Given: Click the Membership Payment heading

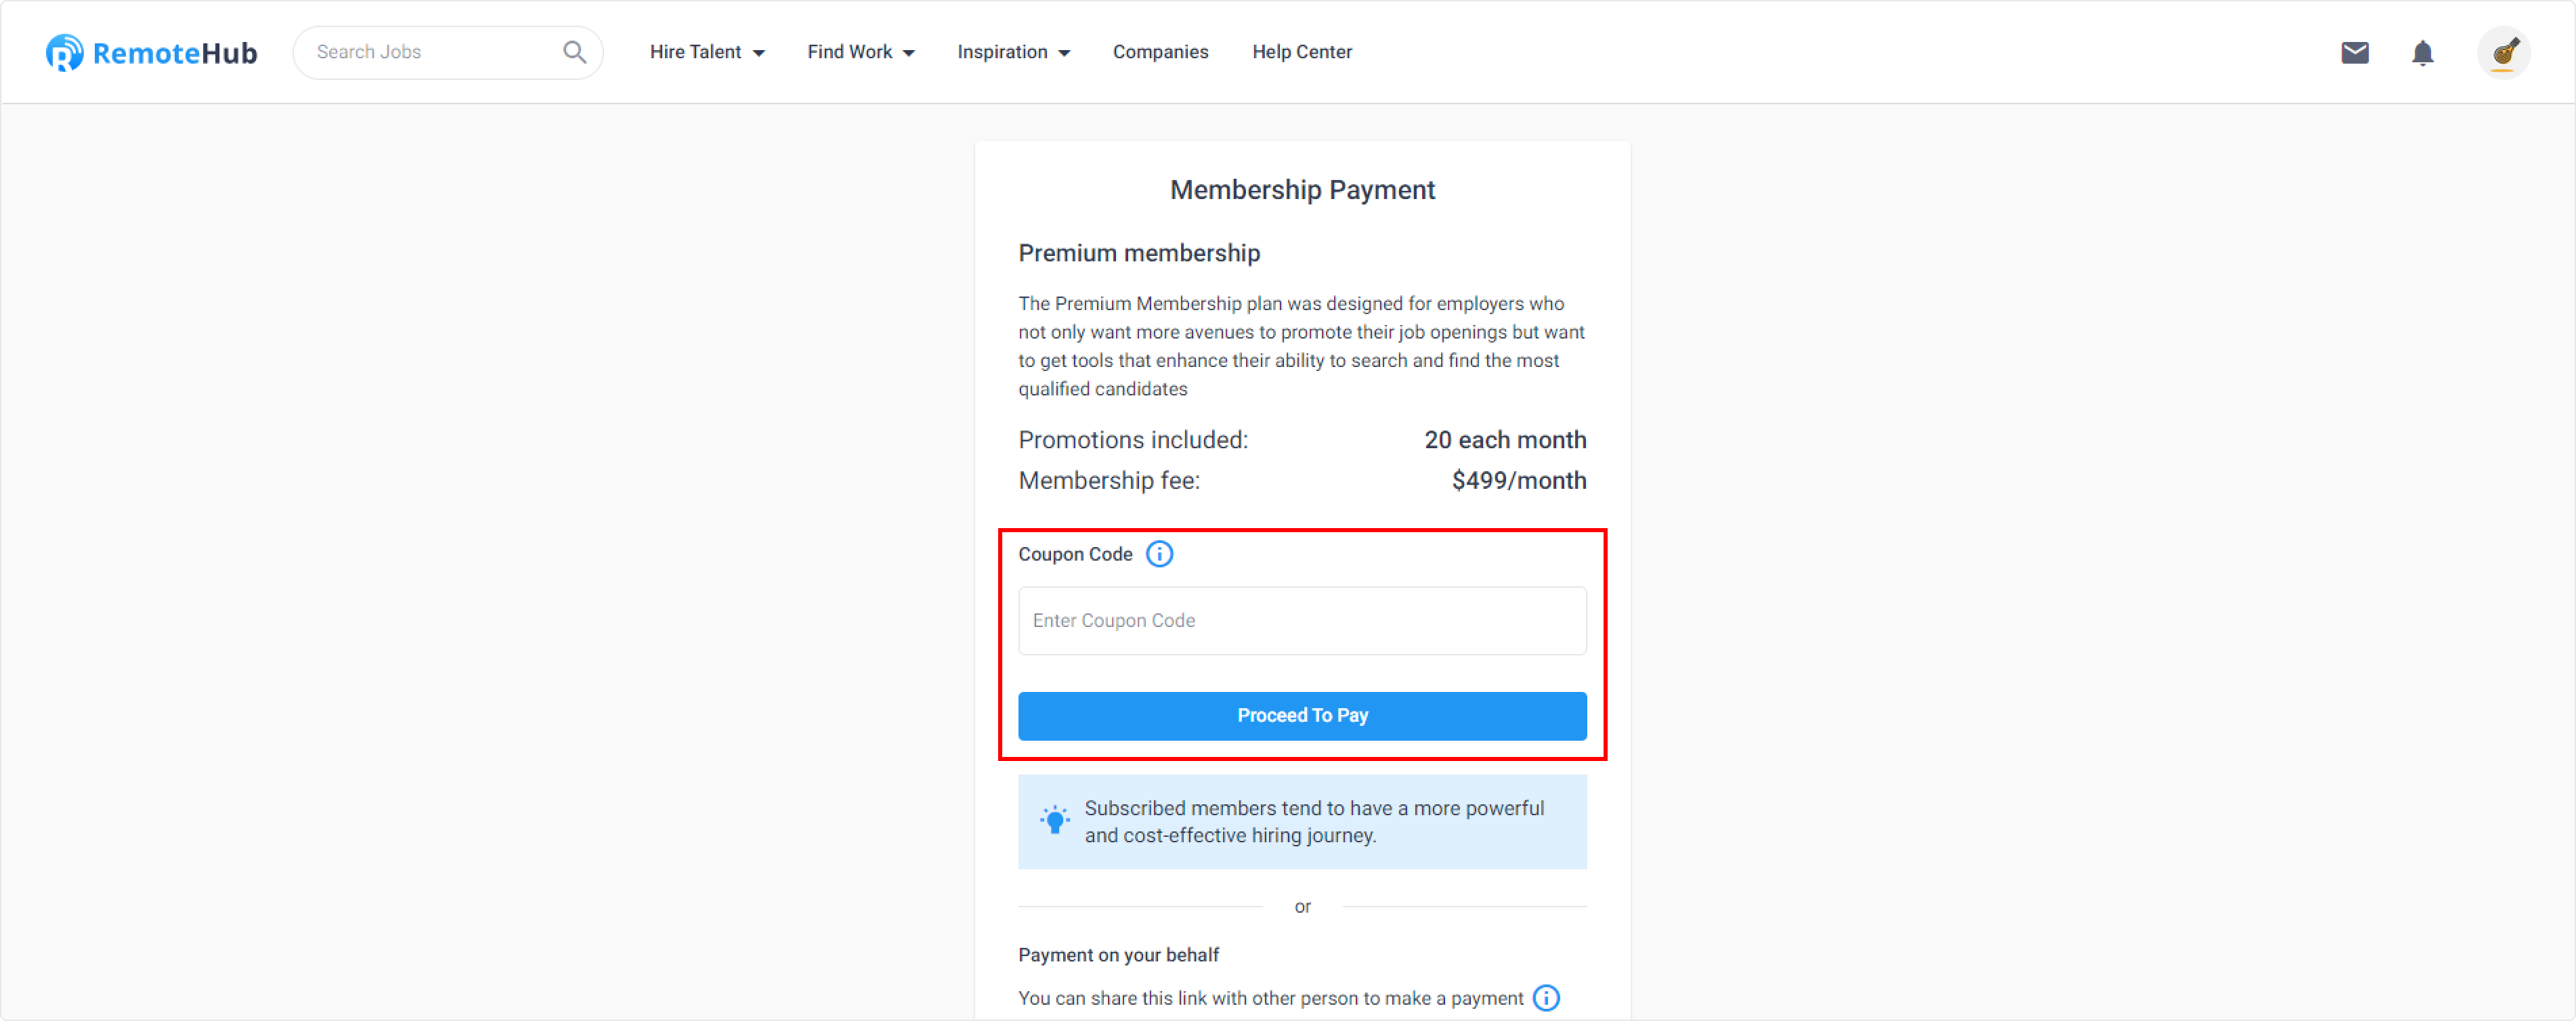Looking at the screenshot, I should (x=1302, y=190).
